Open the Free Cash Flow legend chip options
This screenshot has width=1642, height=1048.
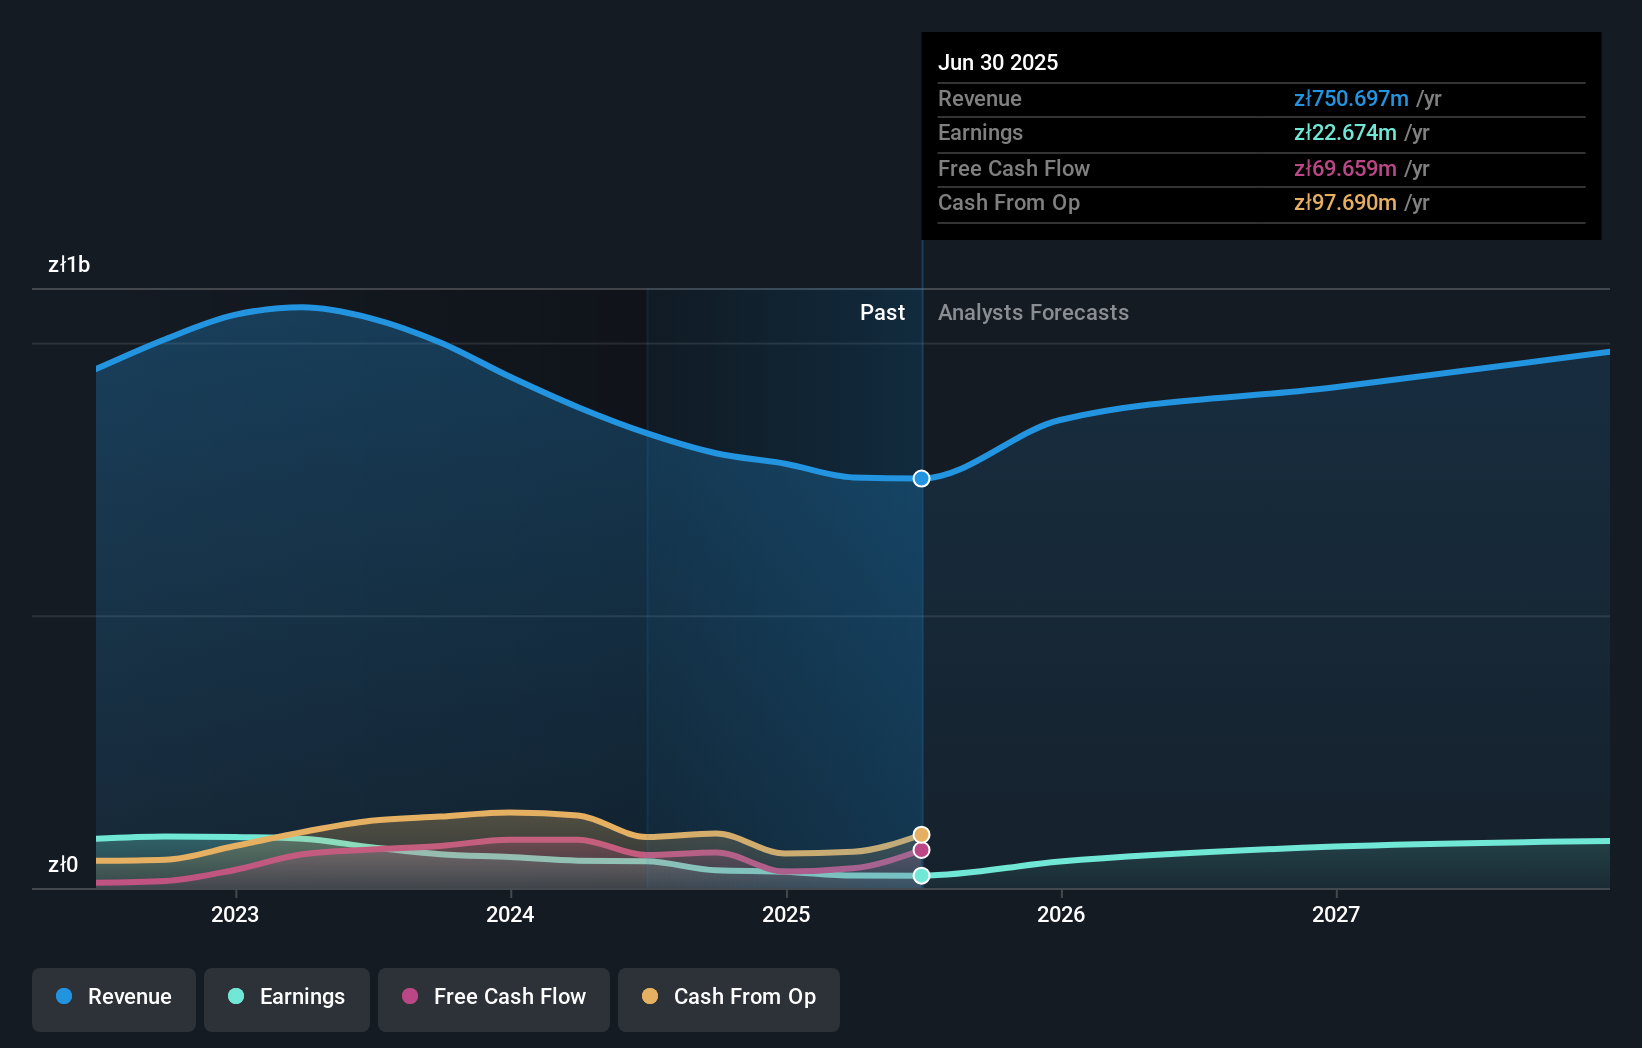(x=493, y=997)
